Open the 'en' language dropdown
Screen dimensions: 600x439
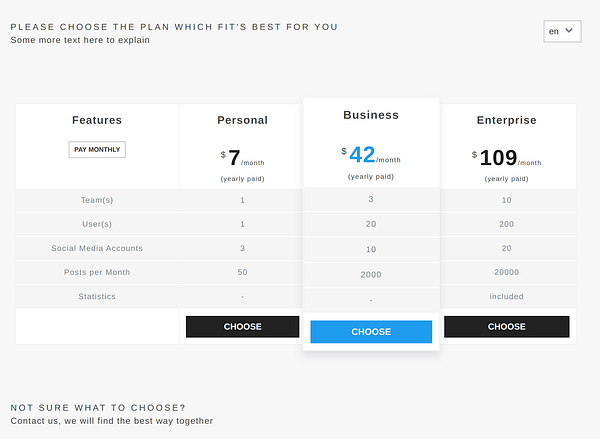[x=561, y=31]
